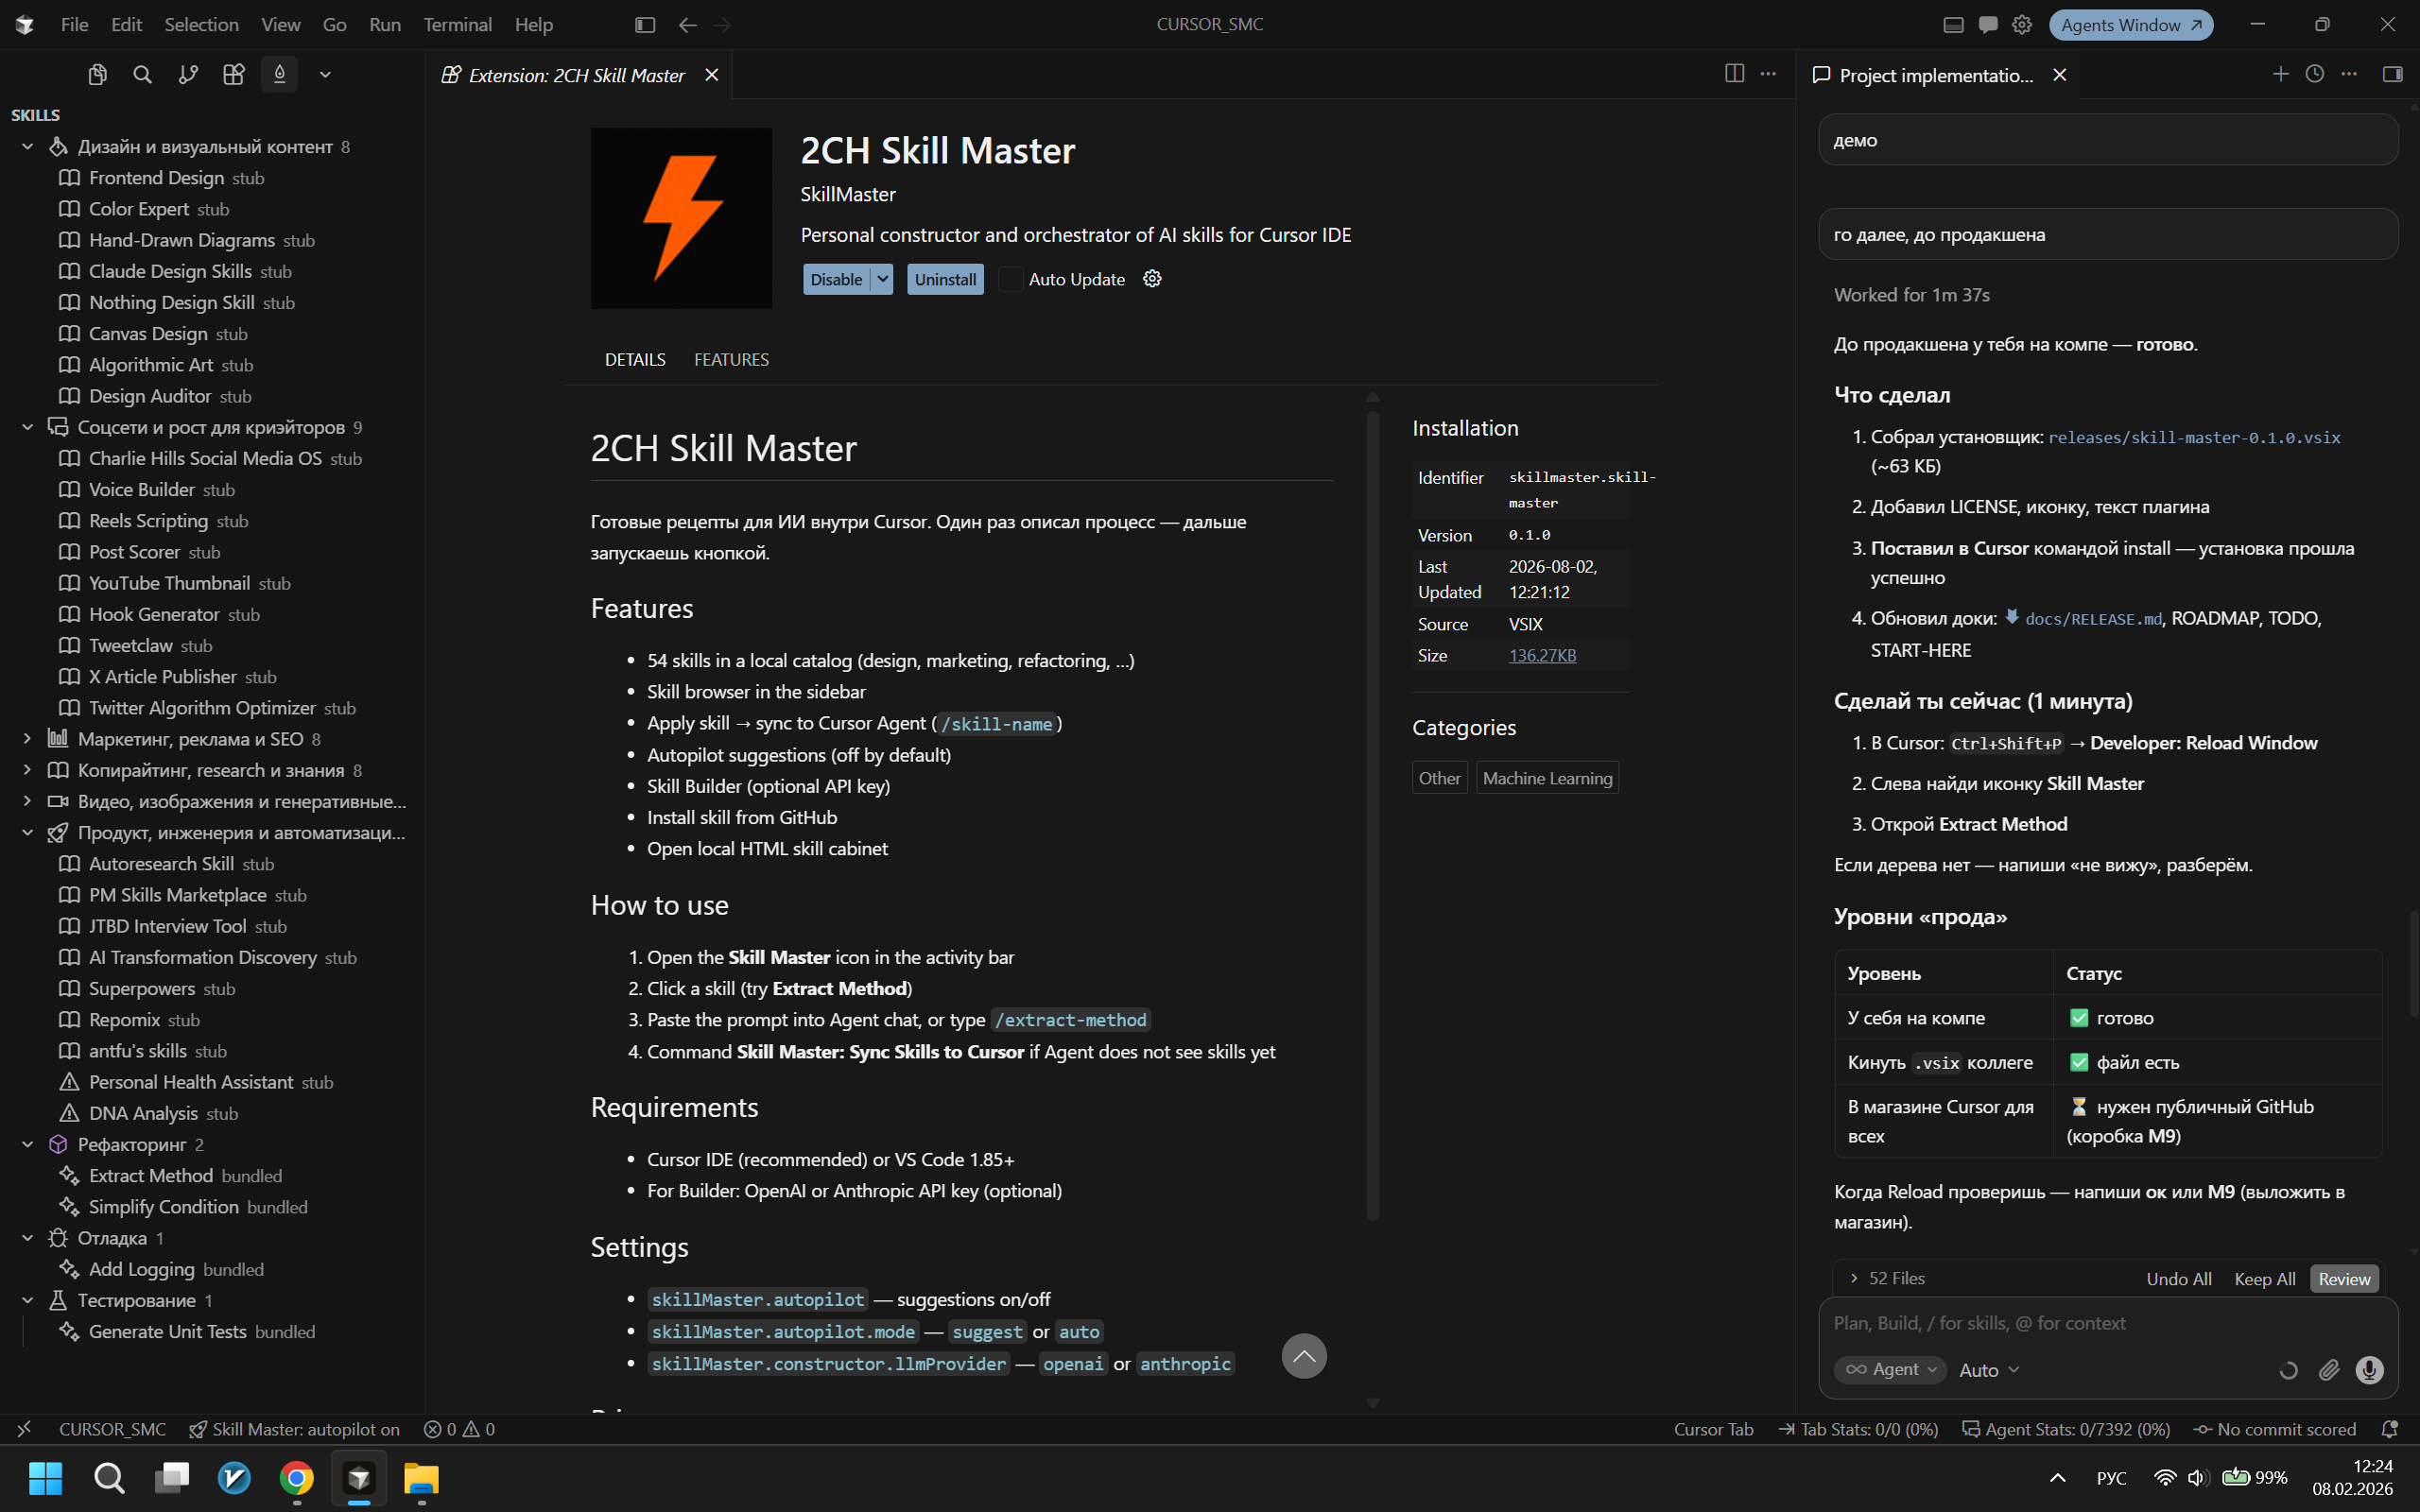
Task: Open Windows taskbar search
Action: click(109, 1478)
